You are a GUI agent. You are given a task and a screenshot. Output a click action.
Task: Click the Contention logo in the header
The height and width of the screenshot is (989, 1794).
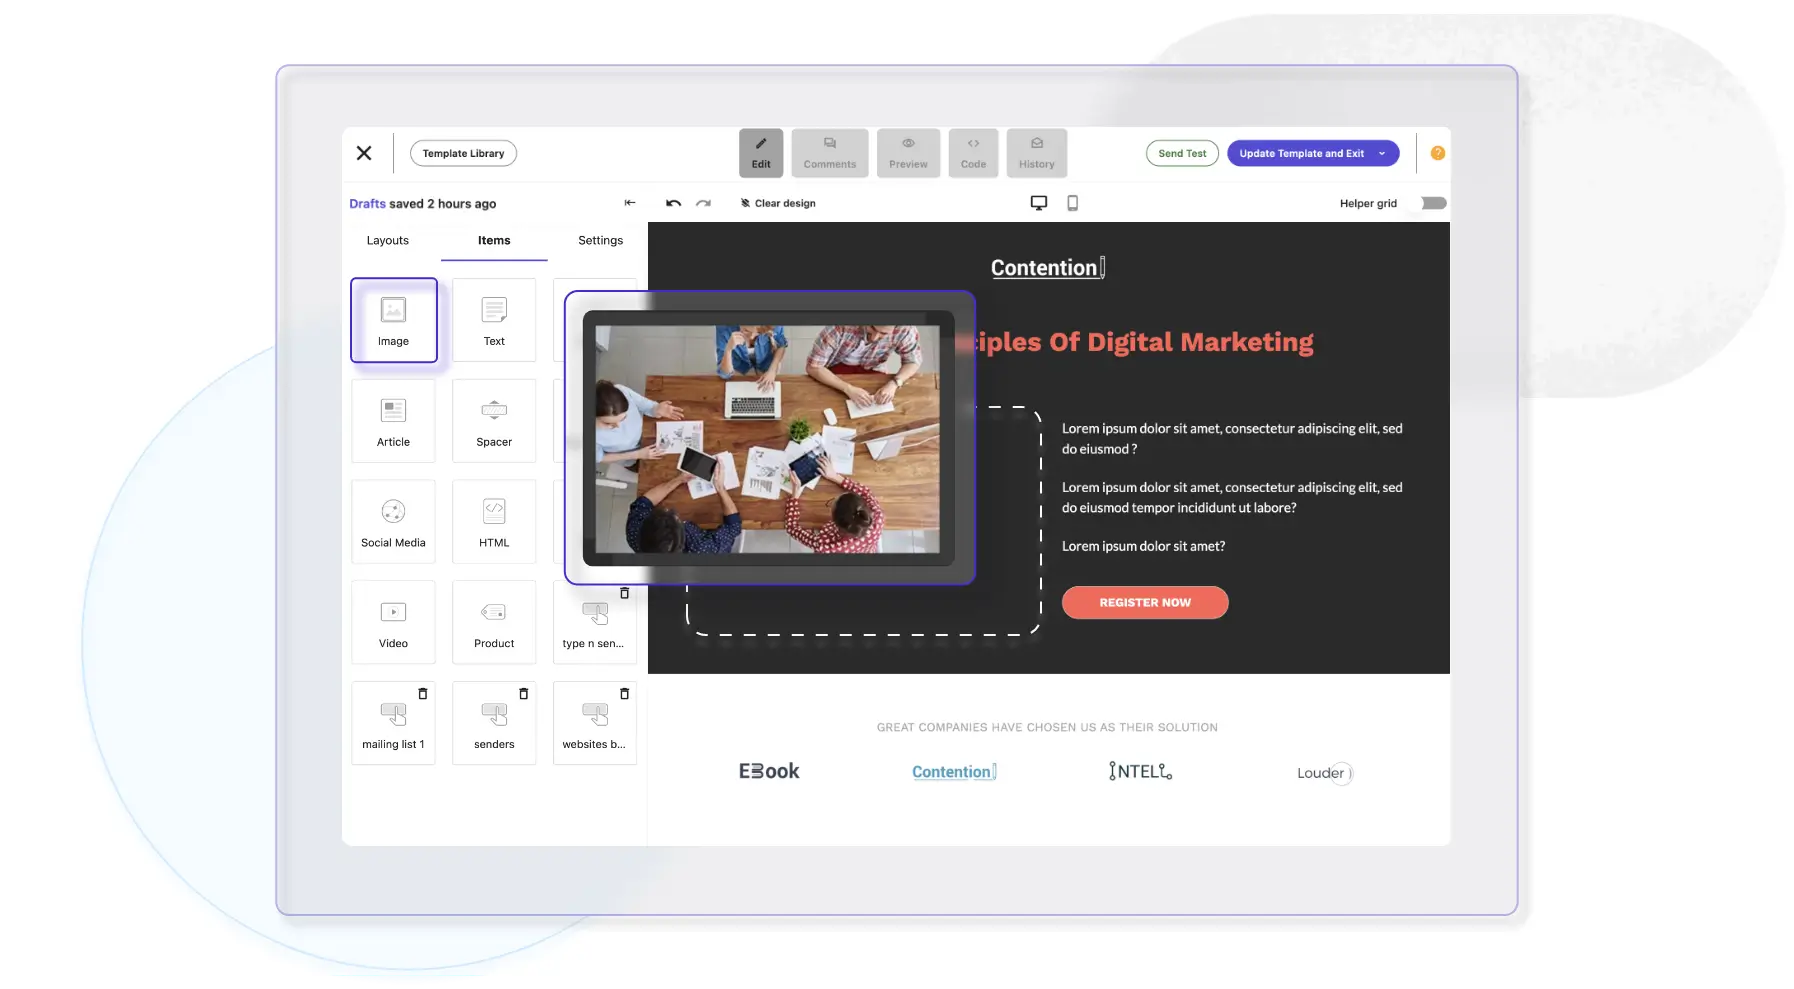click(1048, 268)
